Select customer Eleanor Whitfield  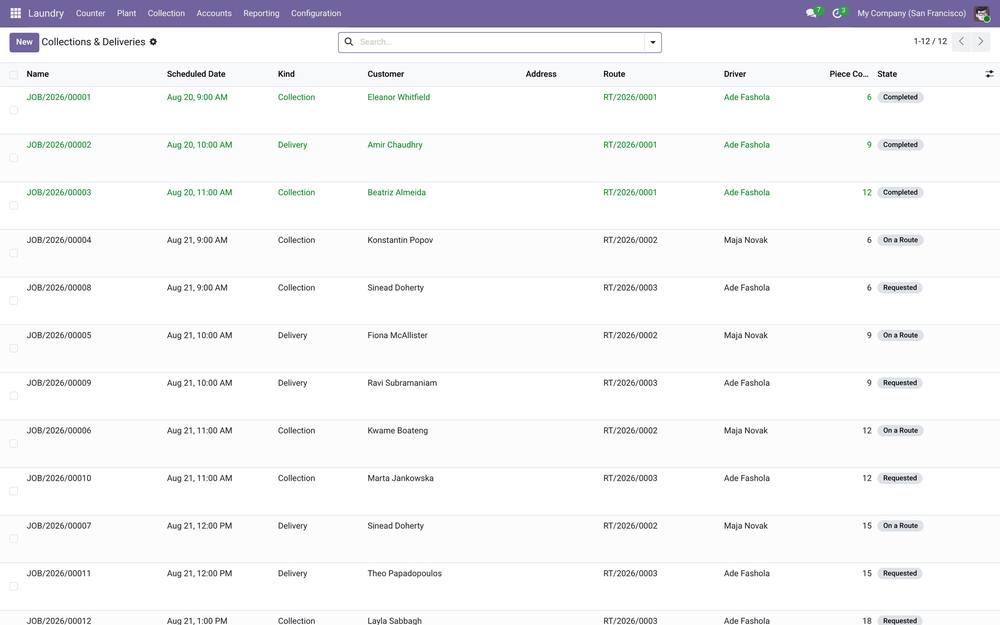point(399,97)
